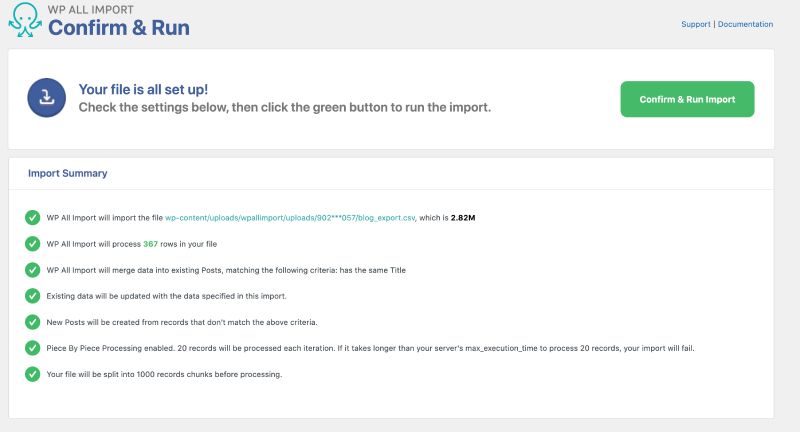Click the green checkmark beside the import file line

coord(33,217)
